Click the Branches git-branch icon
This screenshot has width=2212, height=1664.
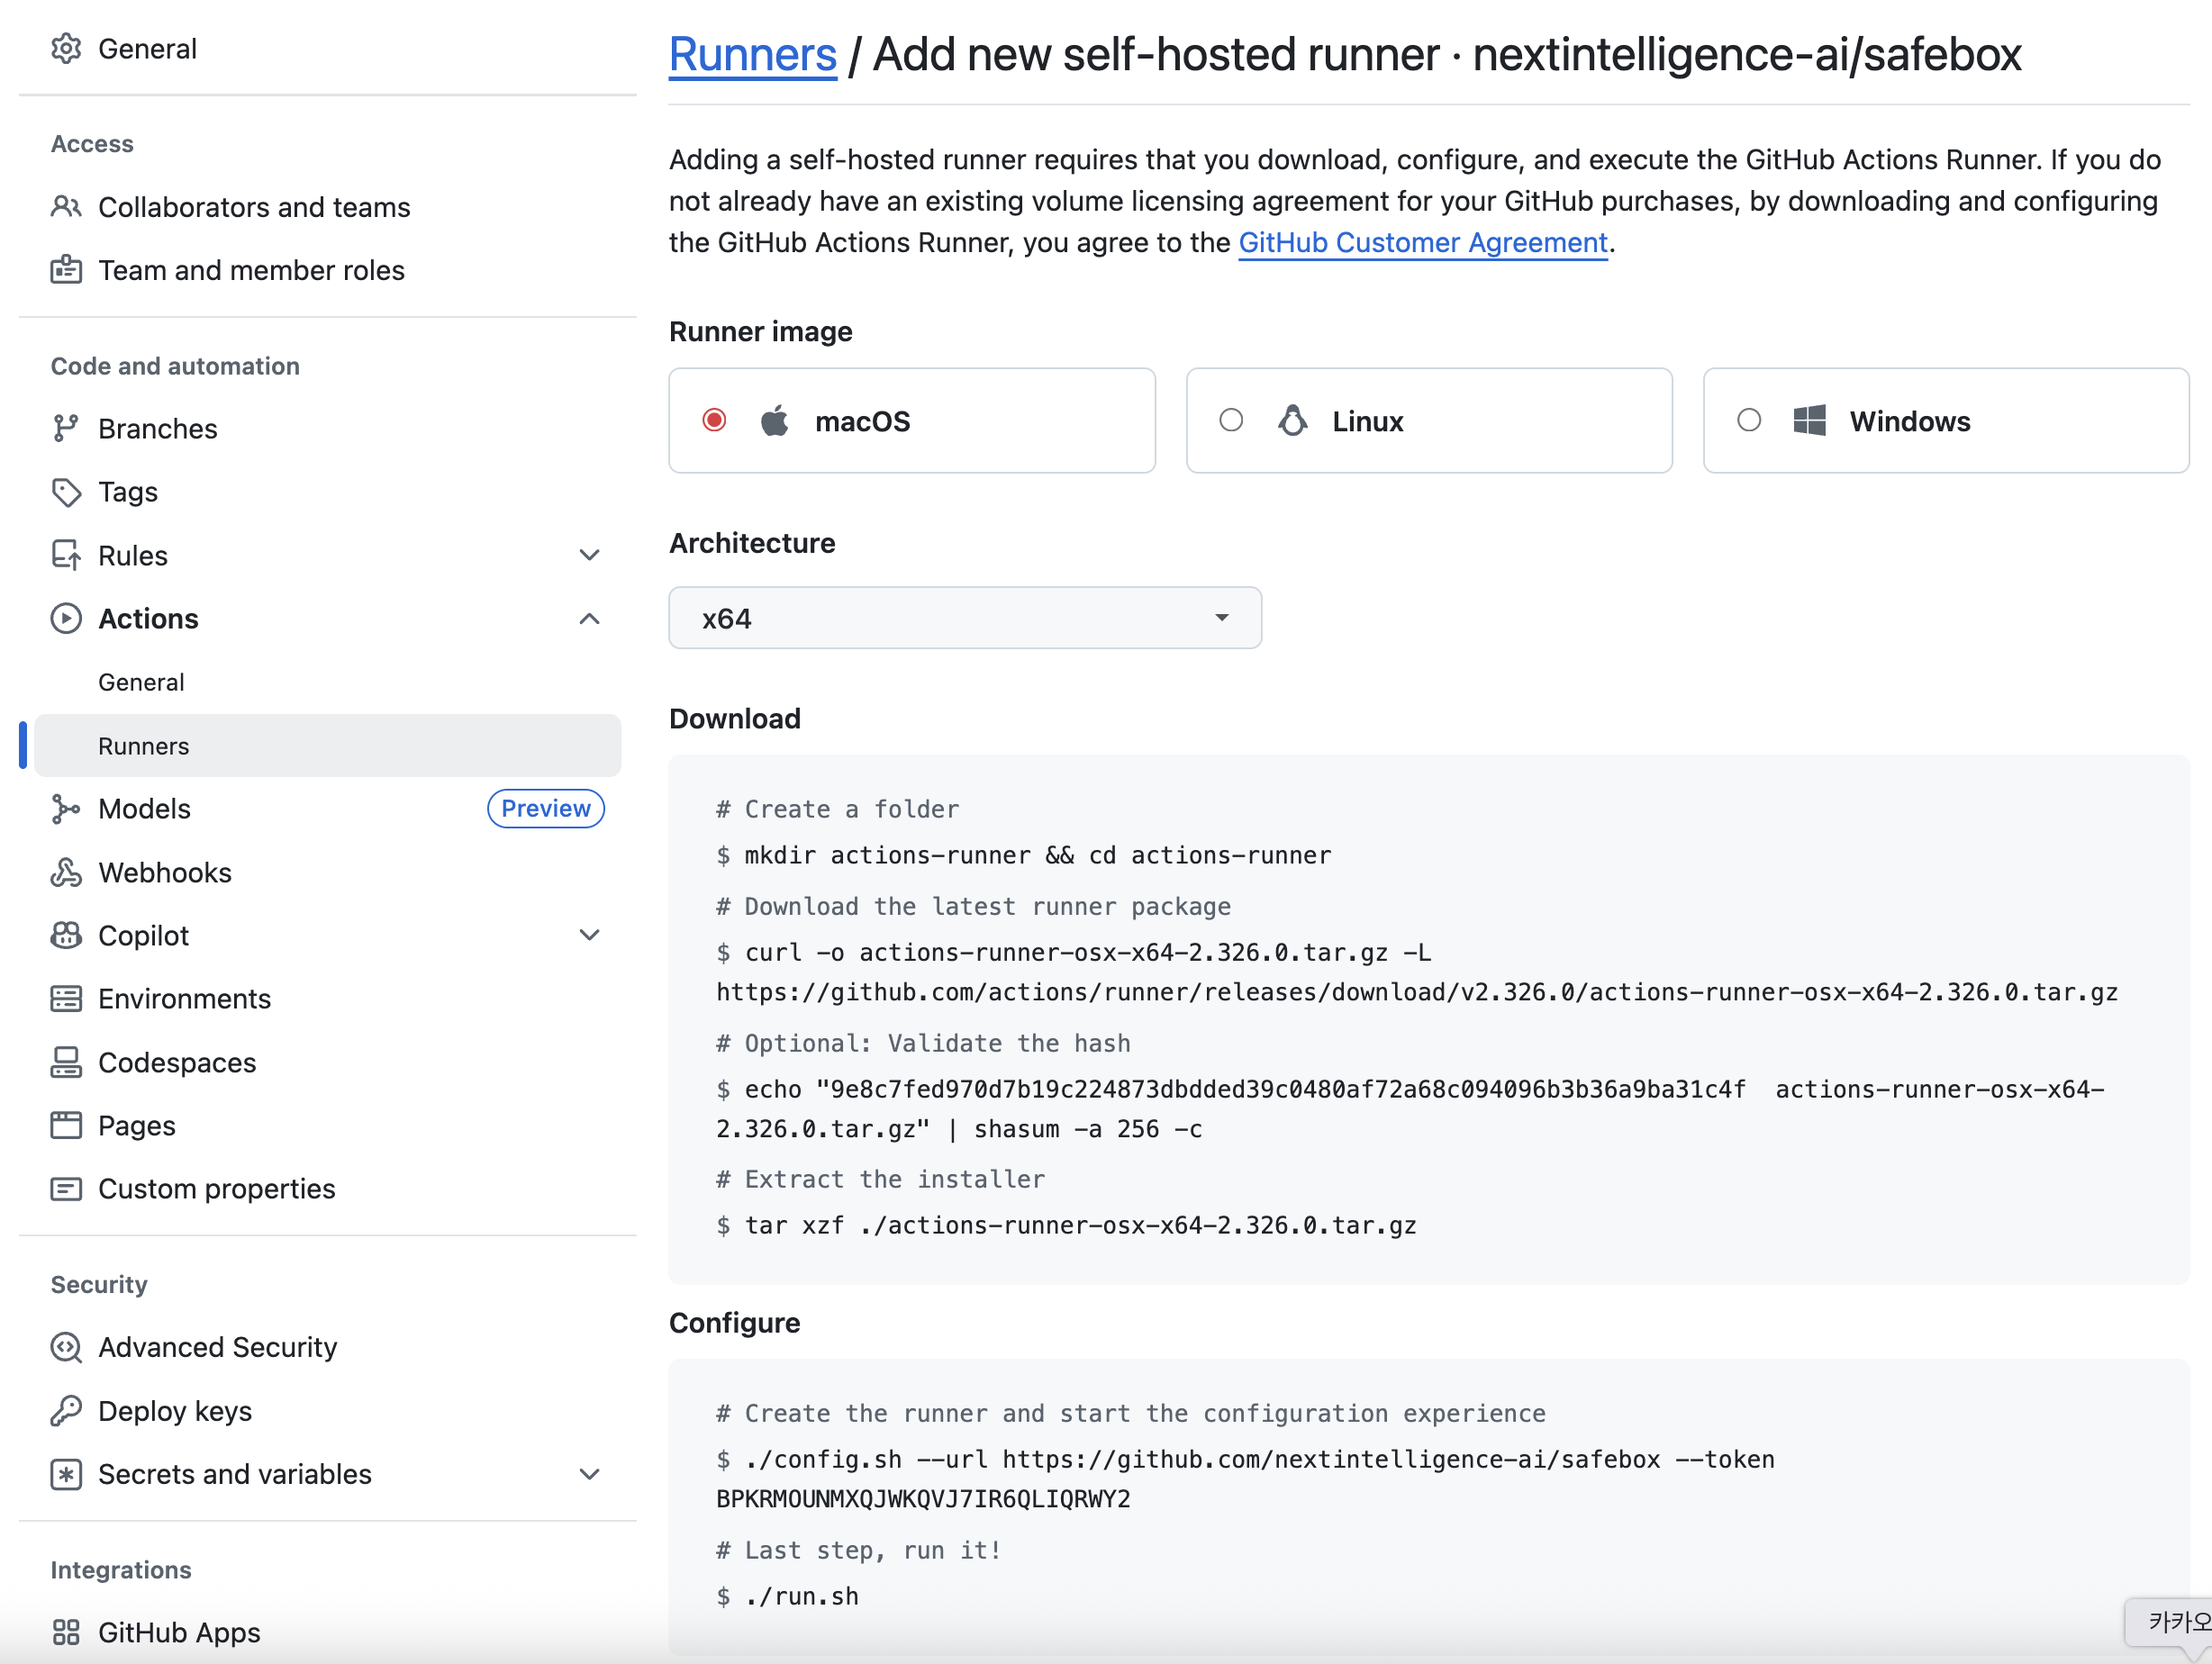tap(66, 428)
